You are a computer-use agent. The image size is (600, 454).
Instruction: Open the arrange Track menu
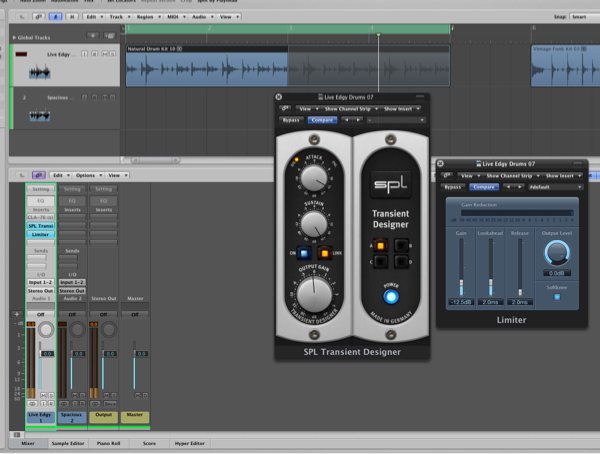pyautogui.click(x=119, y=17)
